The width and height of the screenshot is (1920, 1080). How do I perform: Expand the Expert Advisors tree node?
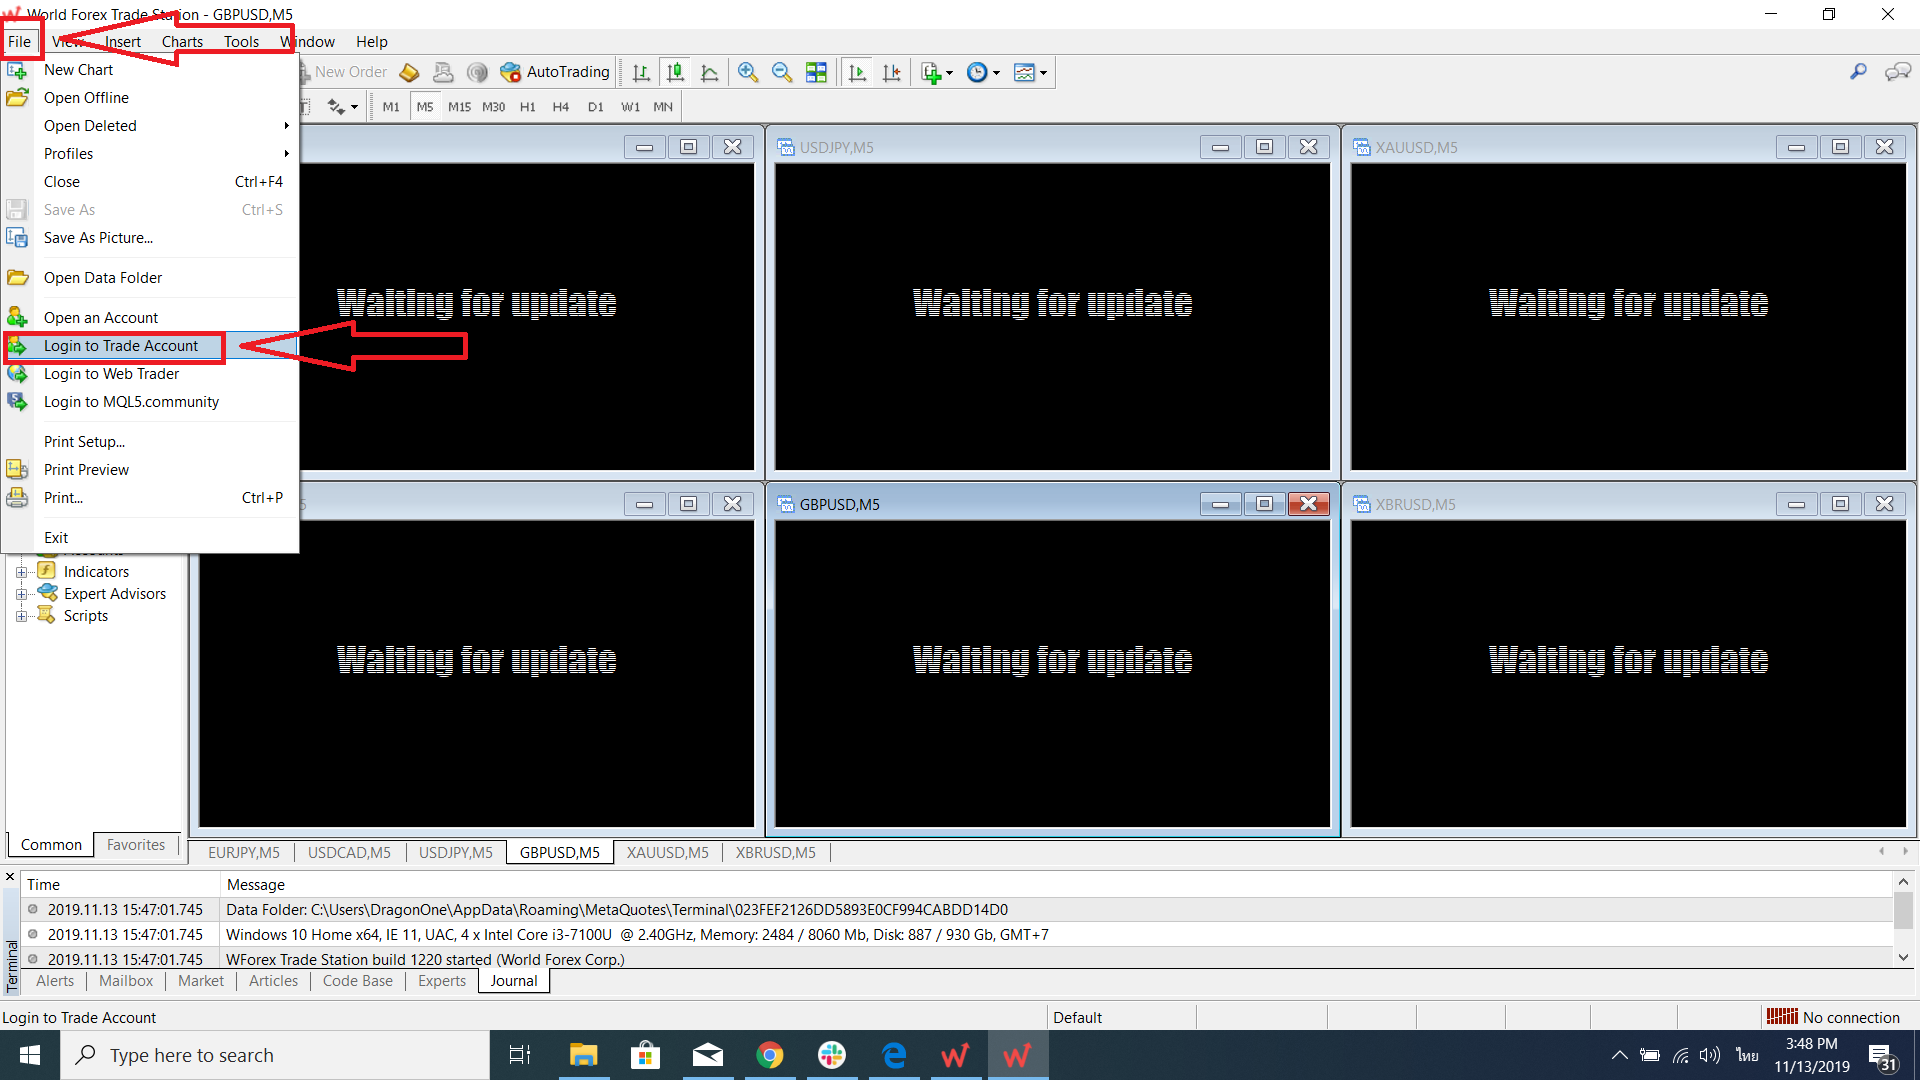click(x=21, y=594)
